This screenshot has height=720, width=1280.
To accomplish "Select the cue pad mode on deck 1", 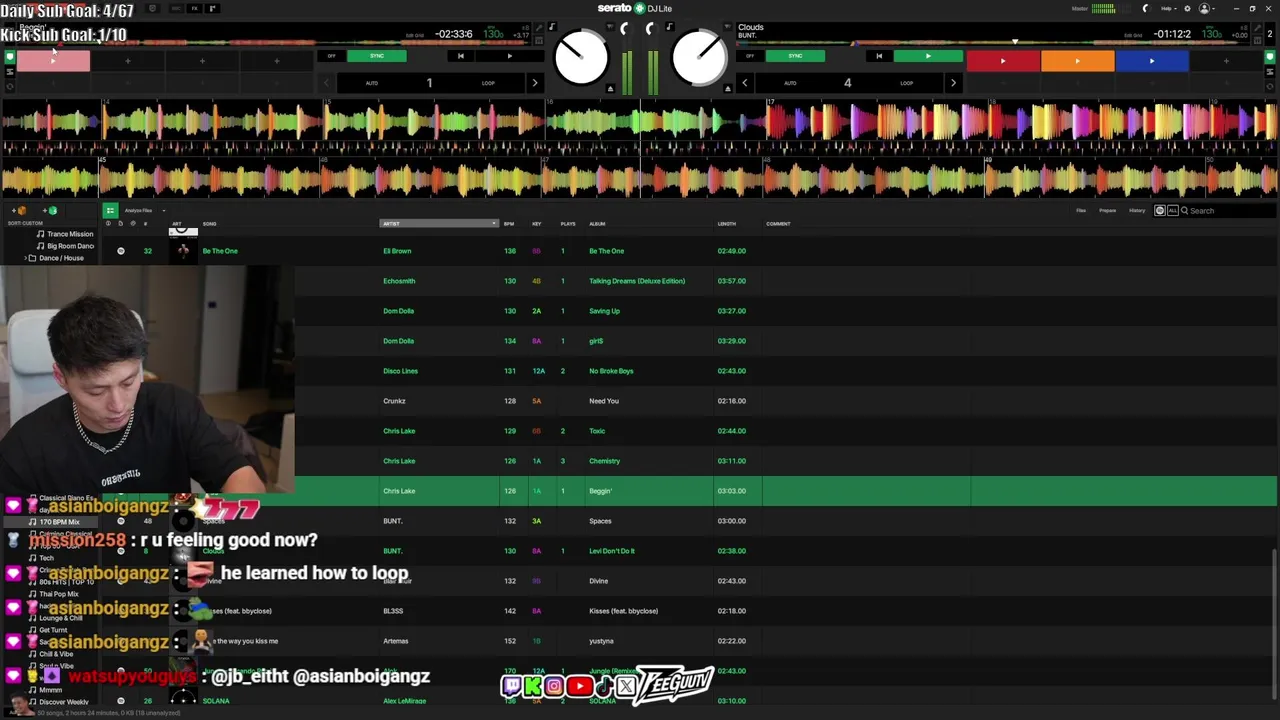I will pos(10,57).
